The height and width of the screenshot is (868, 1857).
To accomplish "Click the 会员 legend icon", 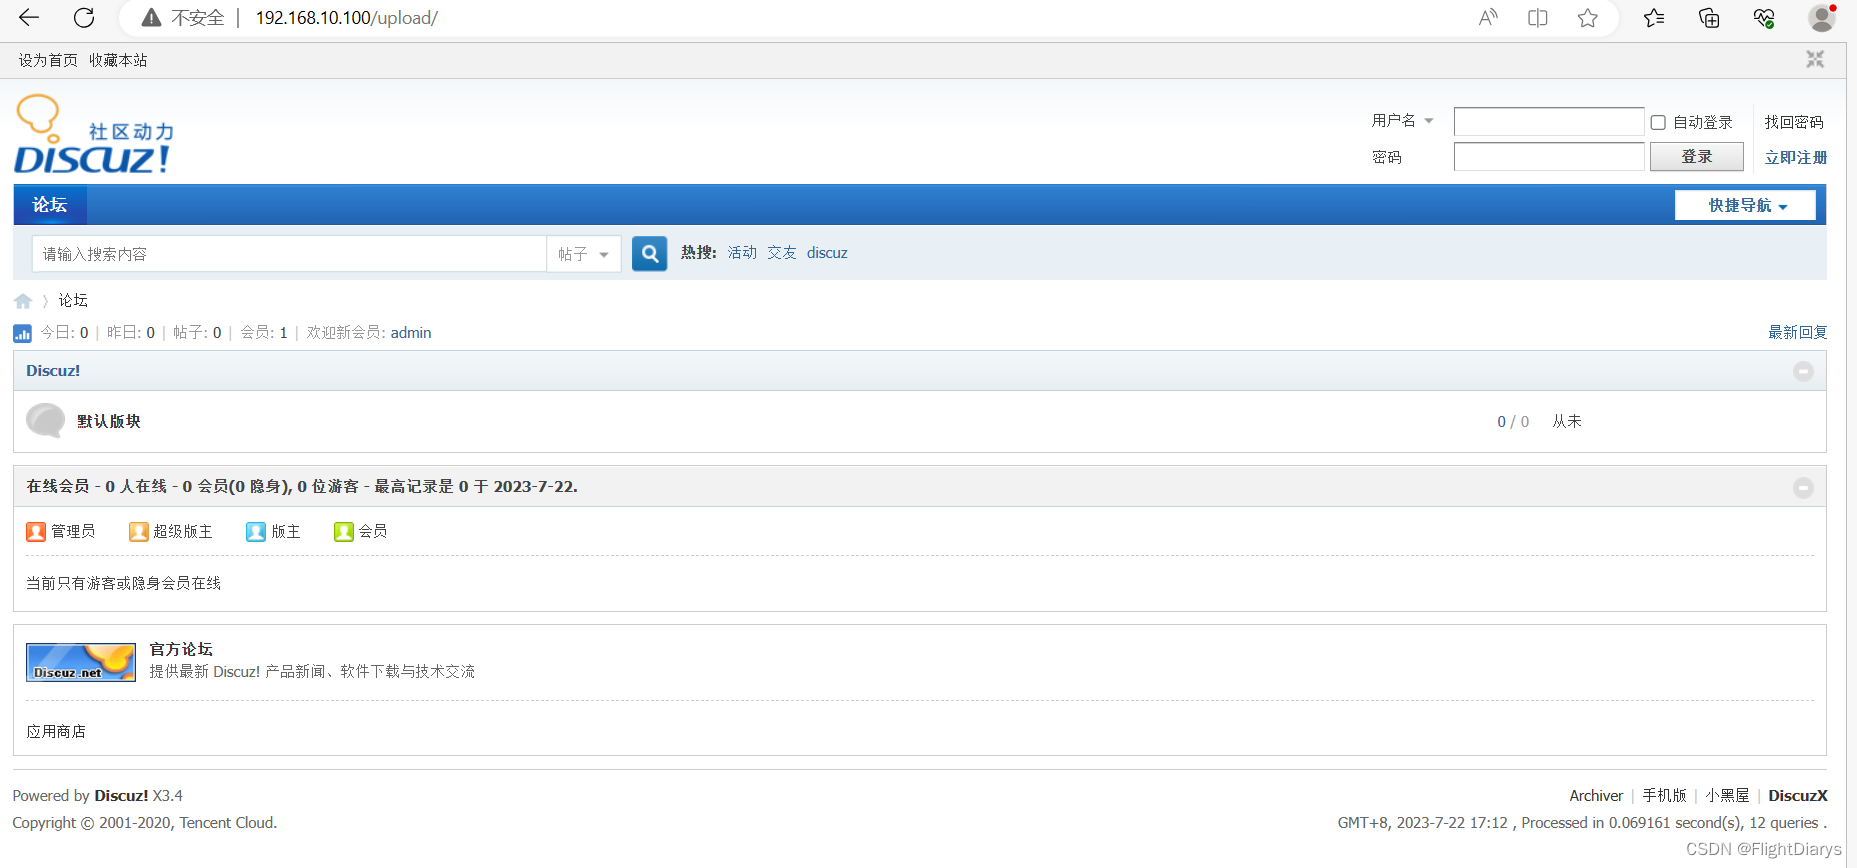I will click(344, 531).
